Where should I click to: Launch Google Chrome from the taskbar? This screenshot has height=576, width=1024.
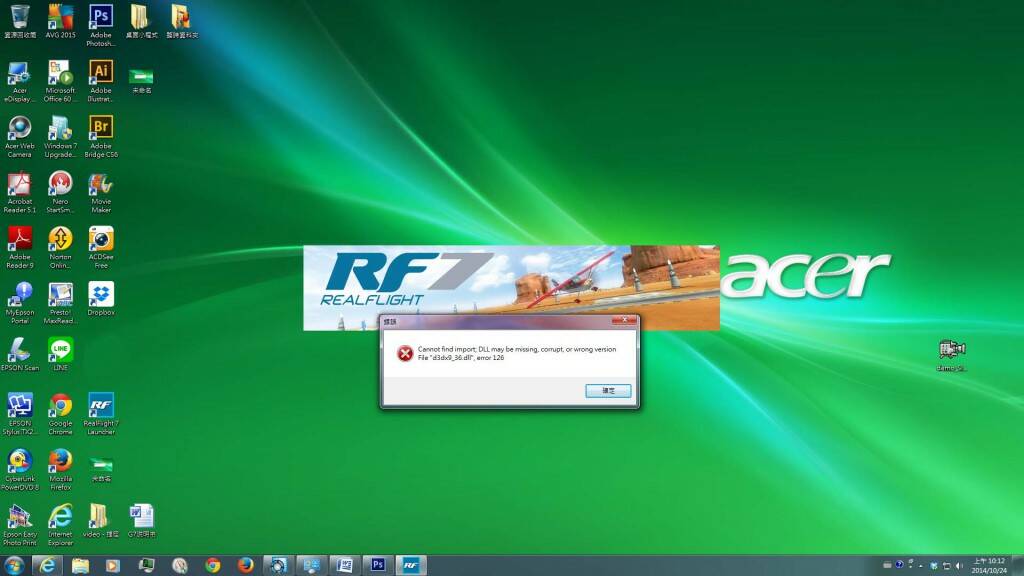tap(212, 565)
